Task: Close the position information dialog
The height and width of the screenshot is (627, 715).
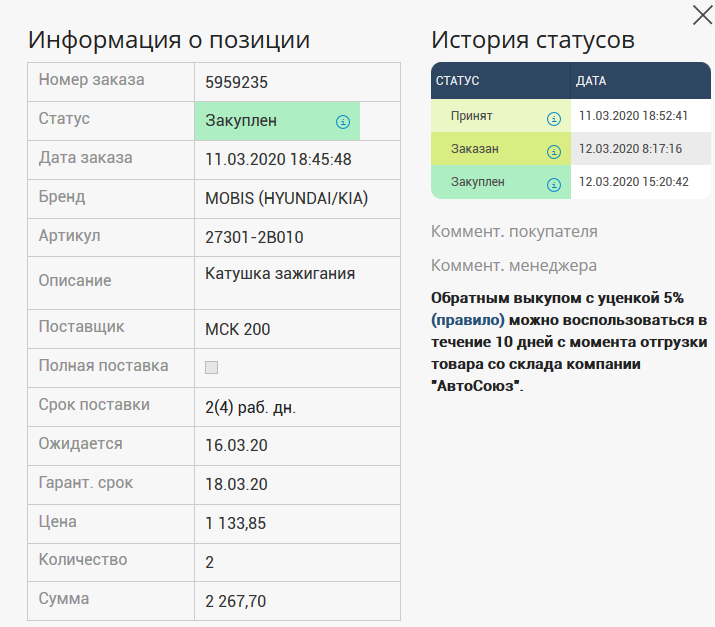Action: (702, 14)
